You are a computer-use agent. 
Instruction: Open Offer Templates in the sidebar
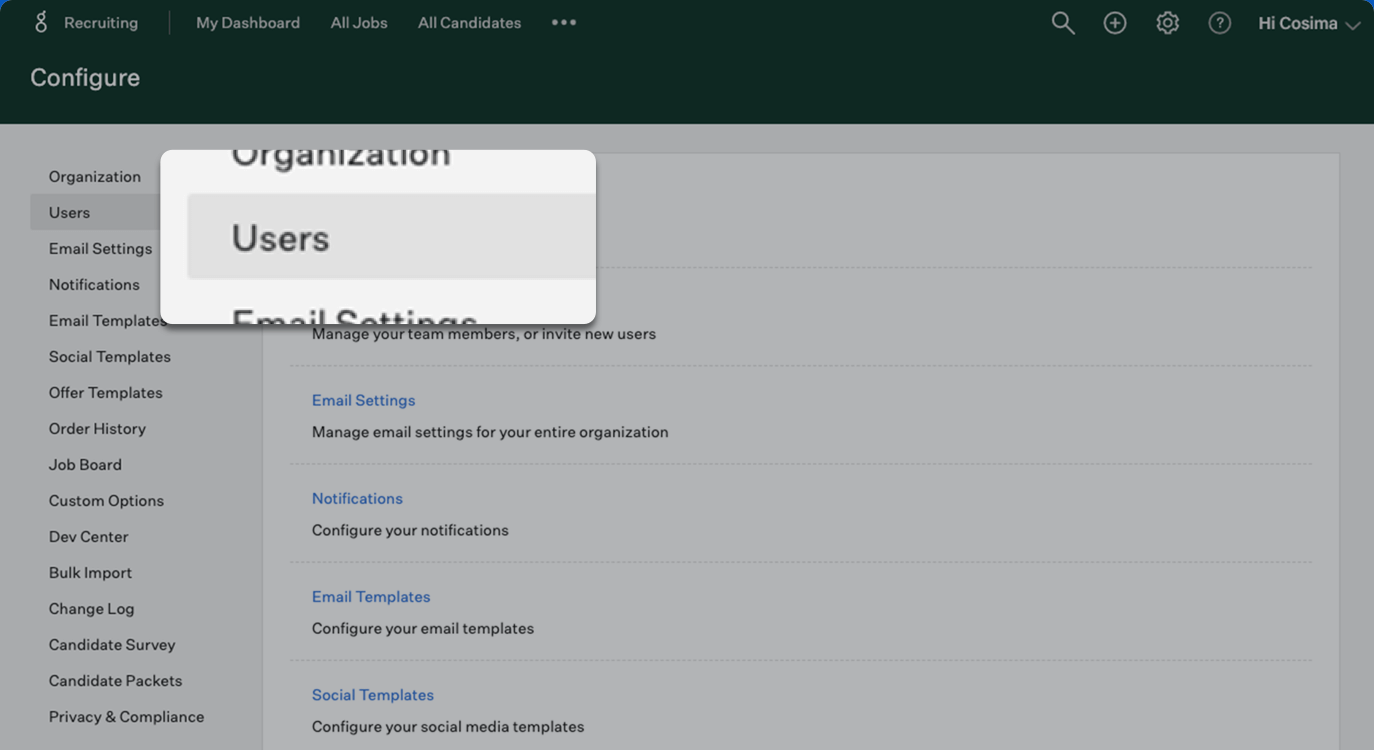coord(106,392)
